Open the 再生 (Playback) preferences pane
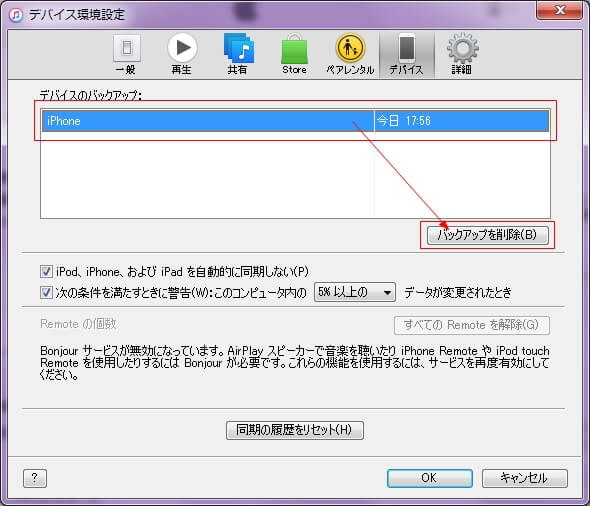590x506 pixels. 182,55
